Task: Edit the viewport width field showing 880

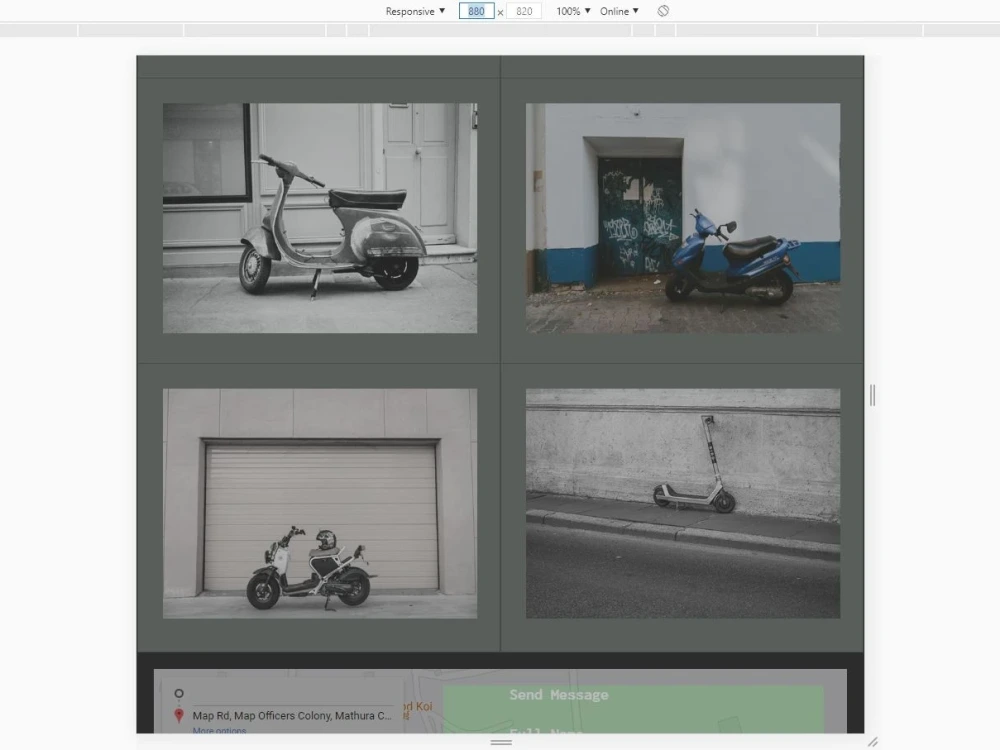Action: pyautogui.click(x=476, y=11)
